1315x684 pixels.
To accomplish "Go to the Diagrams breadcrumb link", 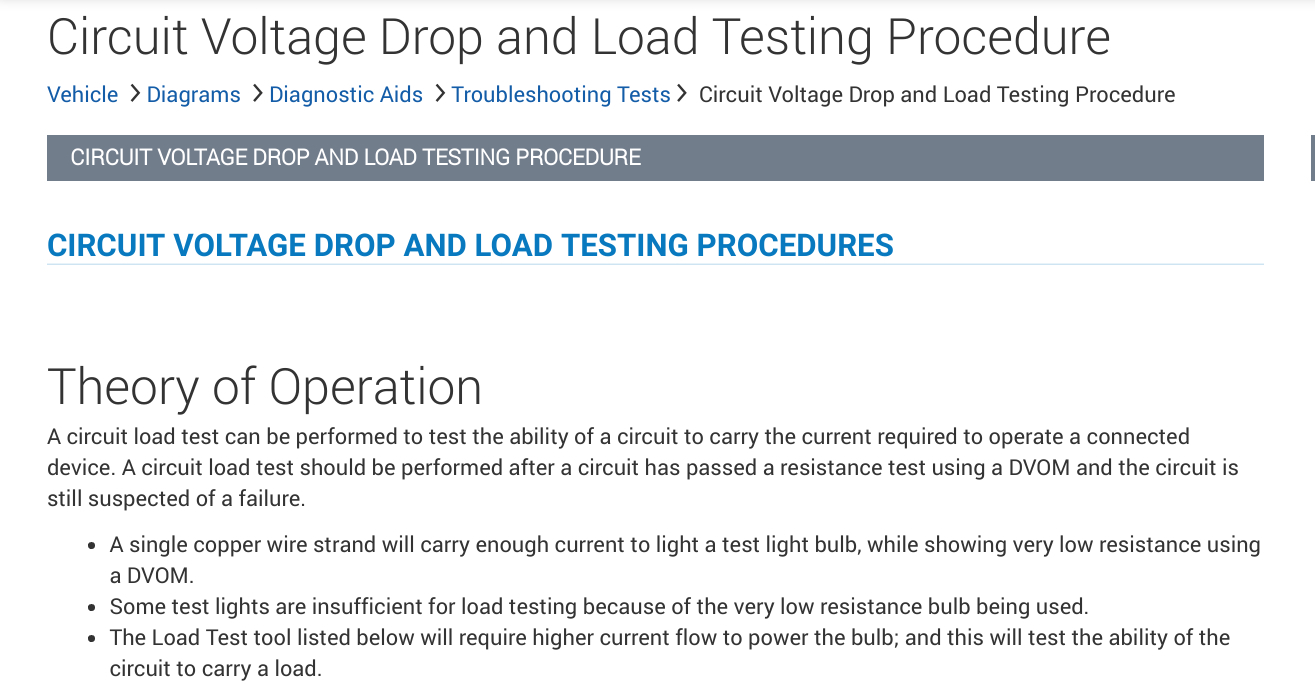I will pos(194,95).
